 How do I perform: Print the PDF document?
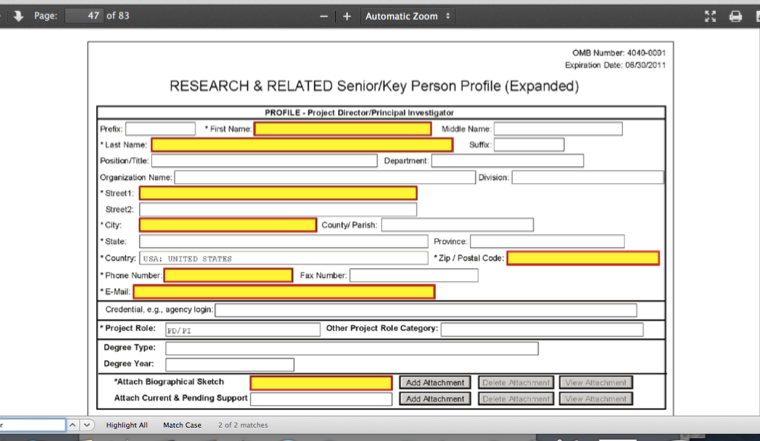point(736,17)
